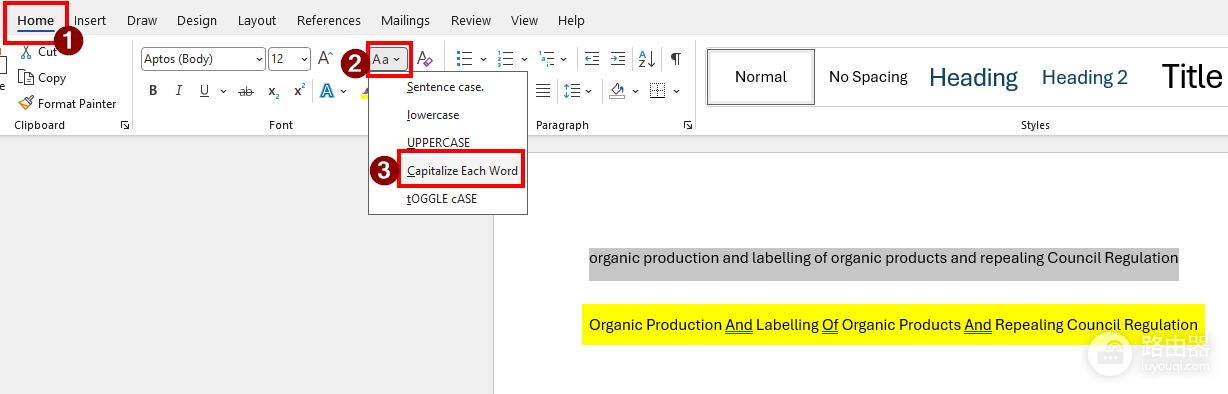1228x394 pixels.
Task: Expand the Bullets library arrow
Action: pyautogui.click(x=483, y=59)
